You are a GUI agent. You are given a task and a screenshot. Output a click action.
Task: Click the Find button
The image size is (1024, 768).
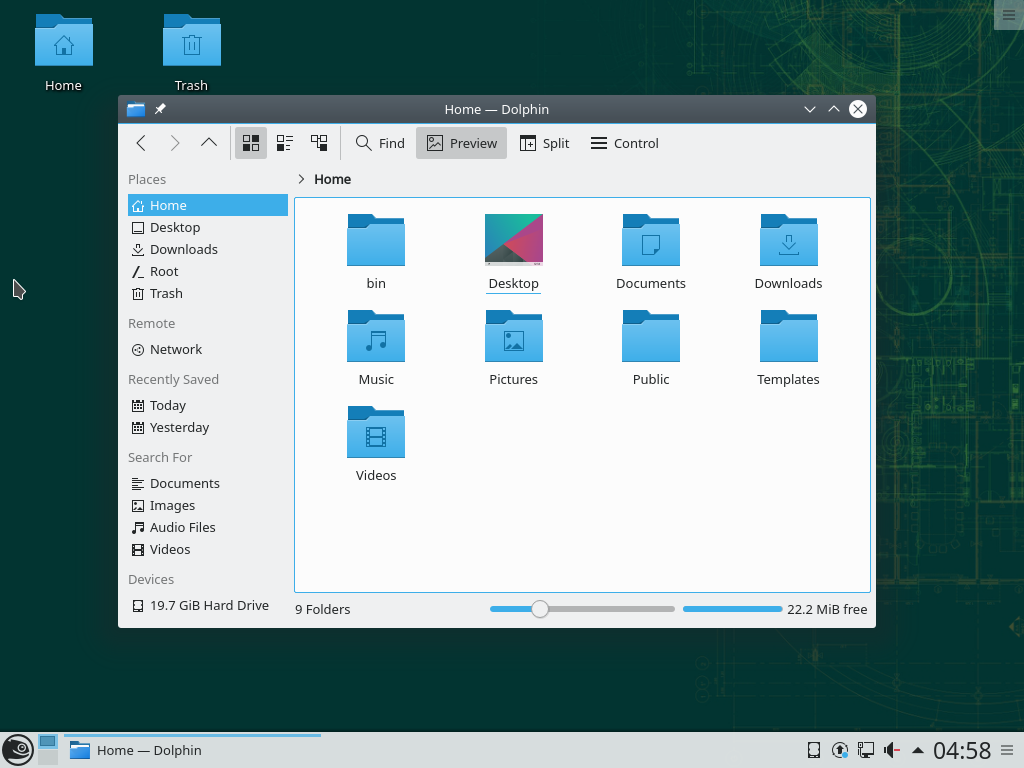380,143
